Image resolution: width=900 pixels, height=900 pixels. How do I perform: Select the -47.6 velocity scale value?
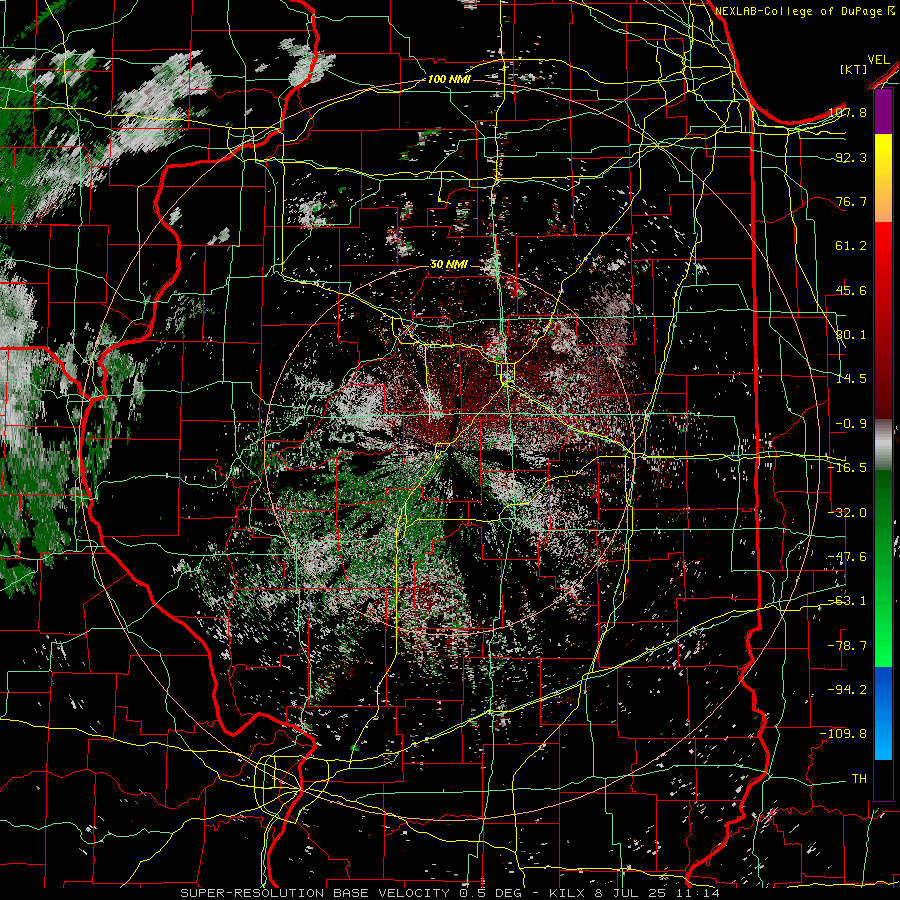847,557
